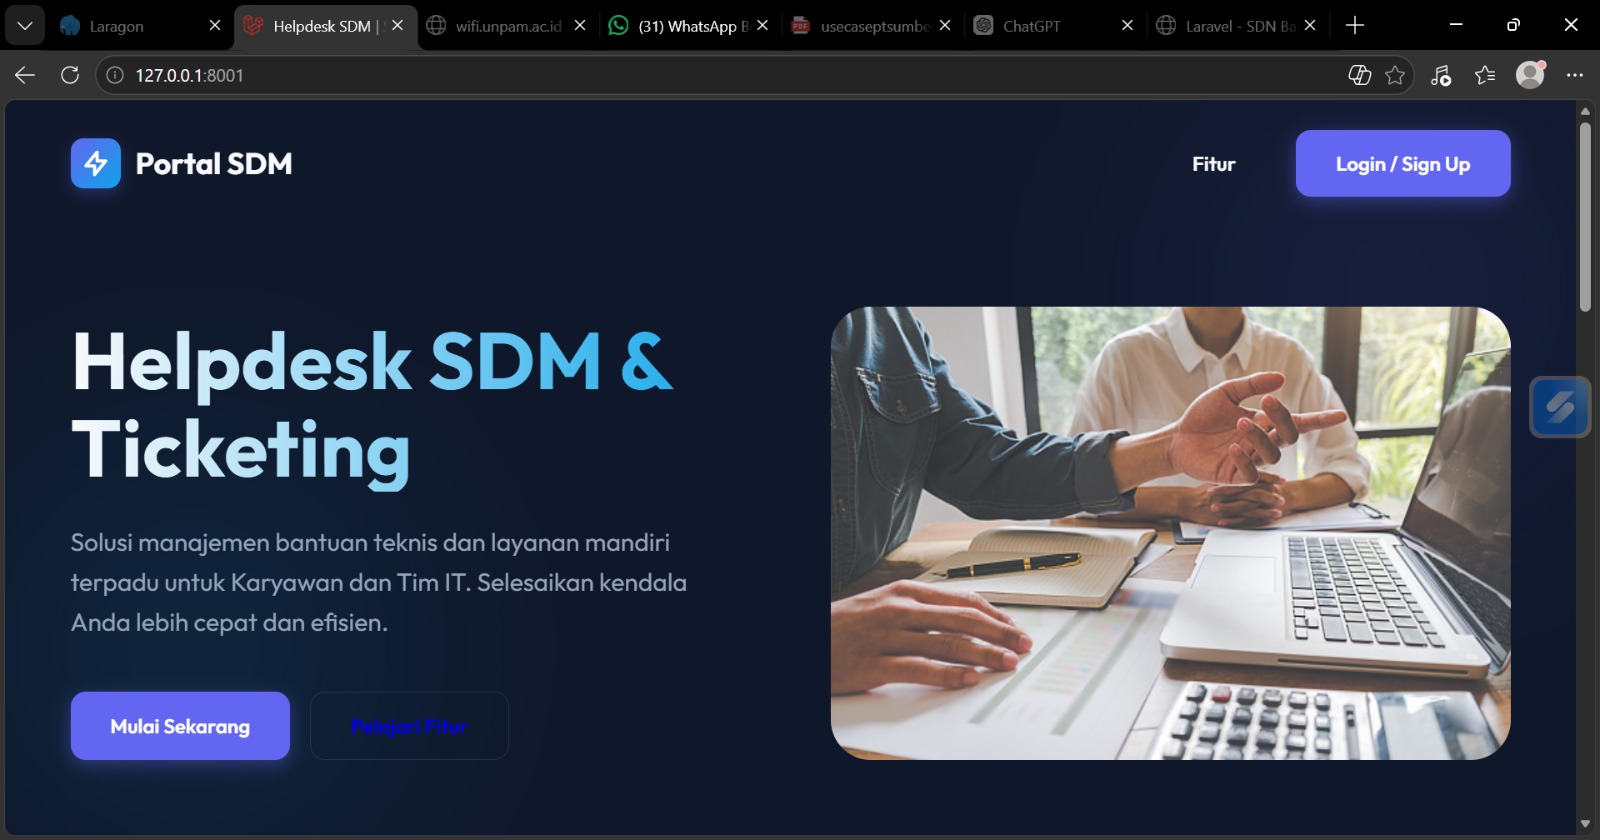This screenshot has height=840, width=1600.
Task: Close the ChatGPT tab
Action: 1128,26
